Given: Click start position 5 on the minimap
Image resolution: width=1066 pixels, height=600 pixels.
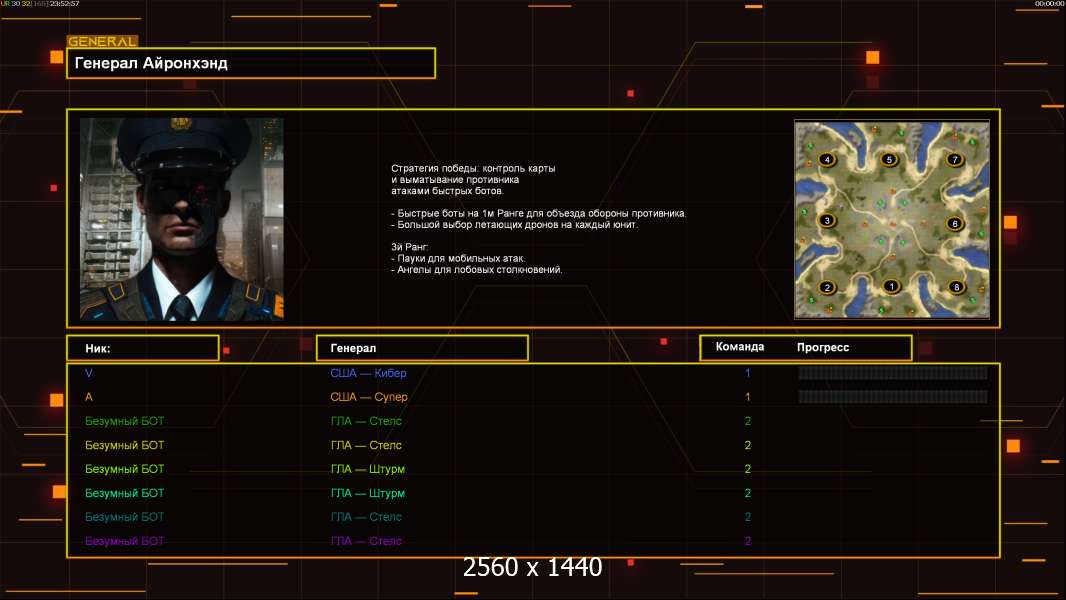Looking at the screenshot, I should [x=889, y=160].
